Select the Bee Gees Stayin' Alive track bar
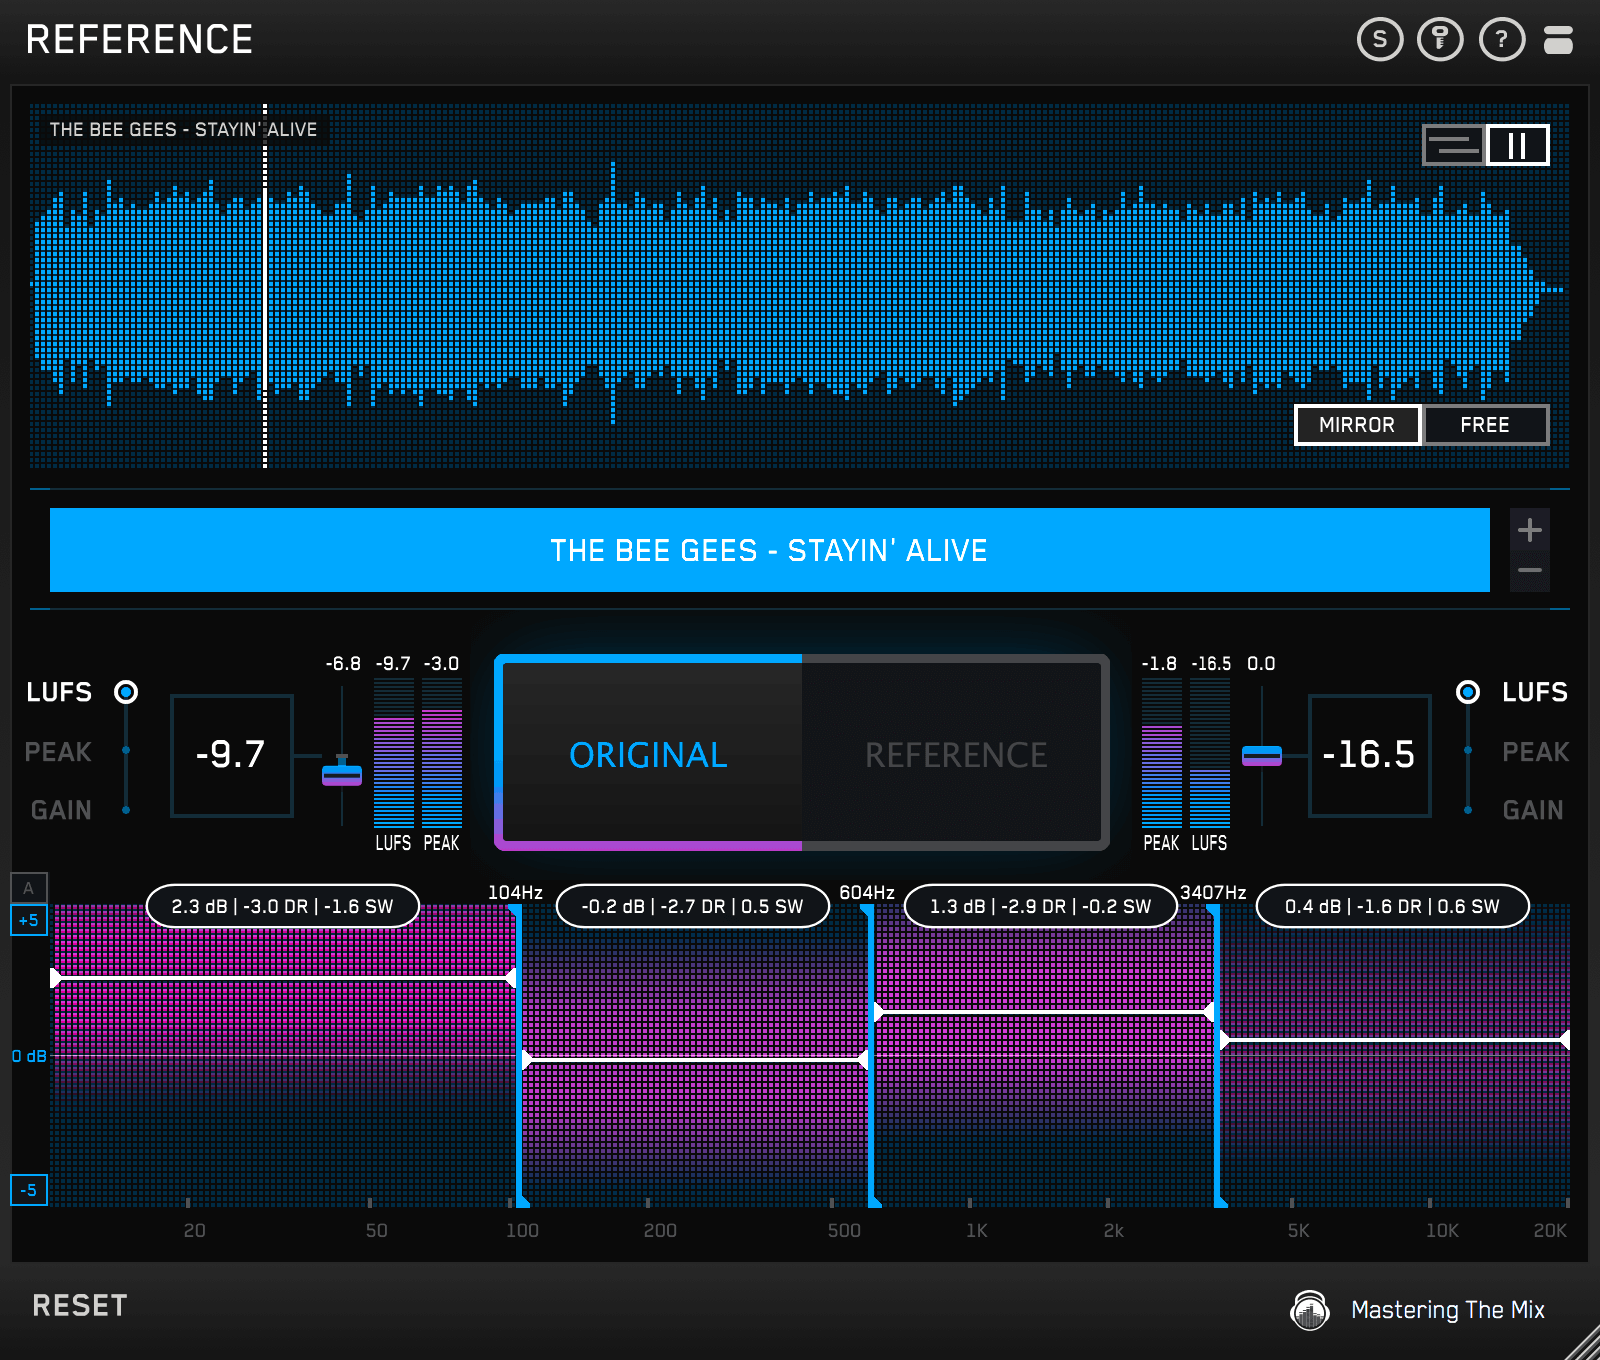The width and height of the screenshot is (1600, 1360). pyautogui.click(x=769, y=550)
